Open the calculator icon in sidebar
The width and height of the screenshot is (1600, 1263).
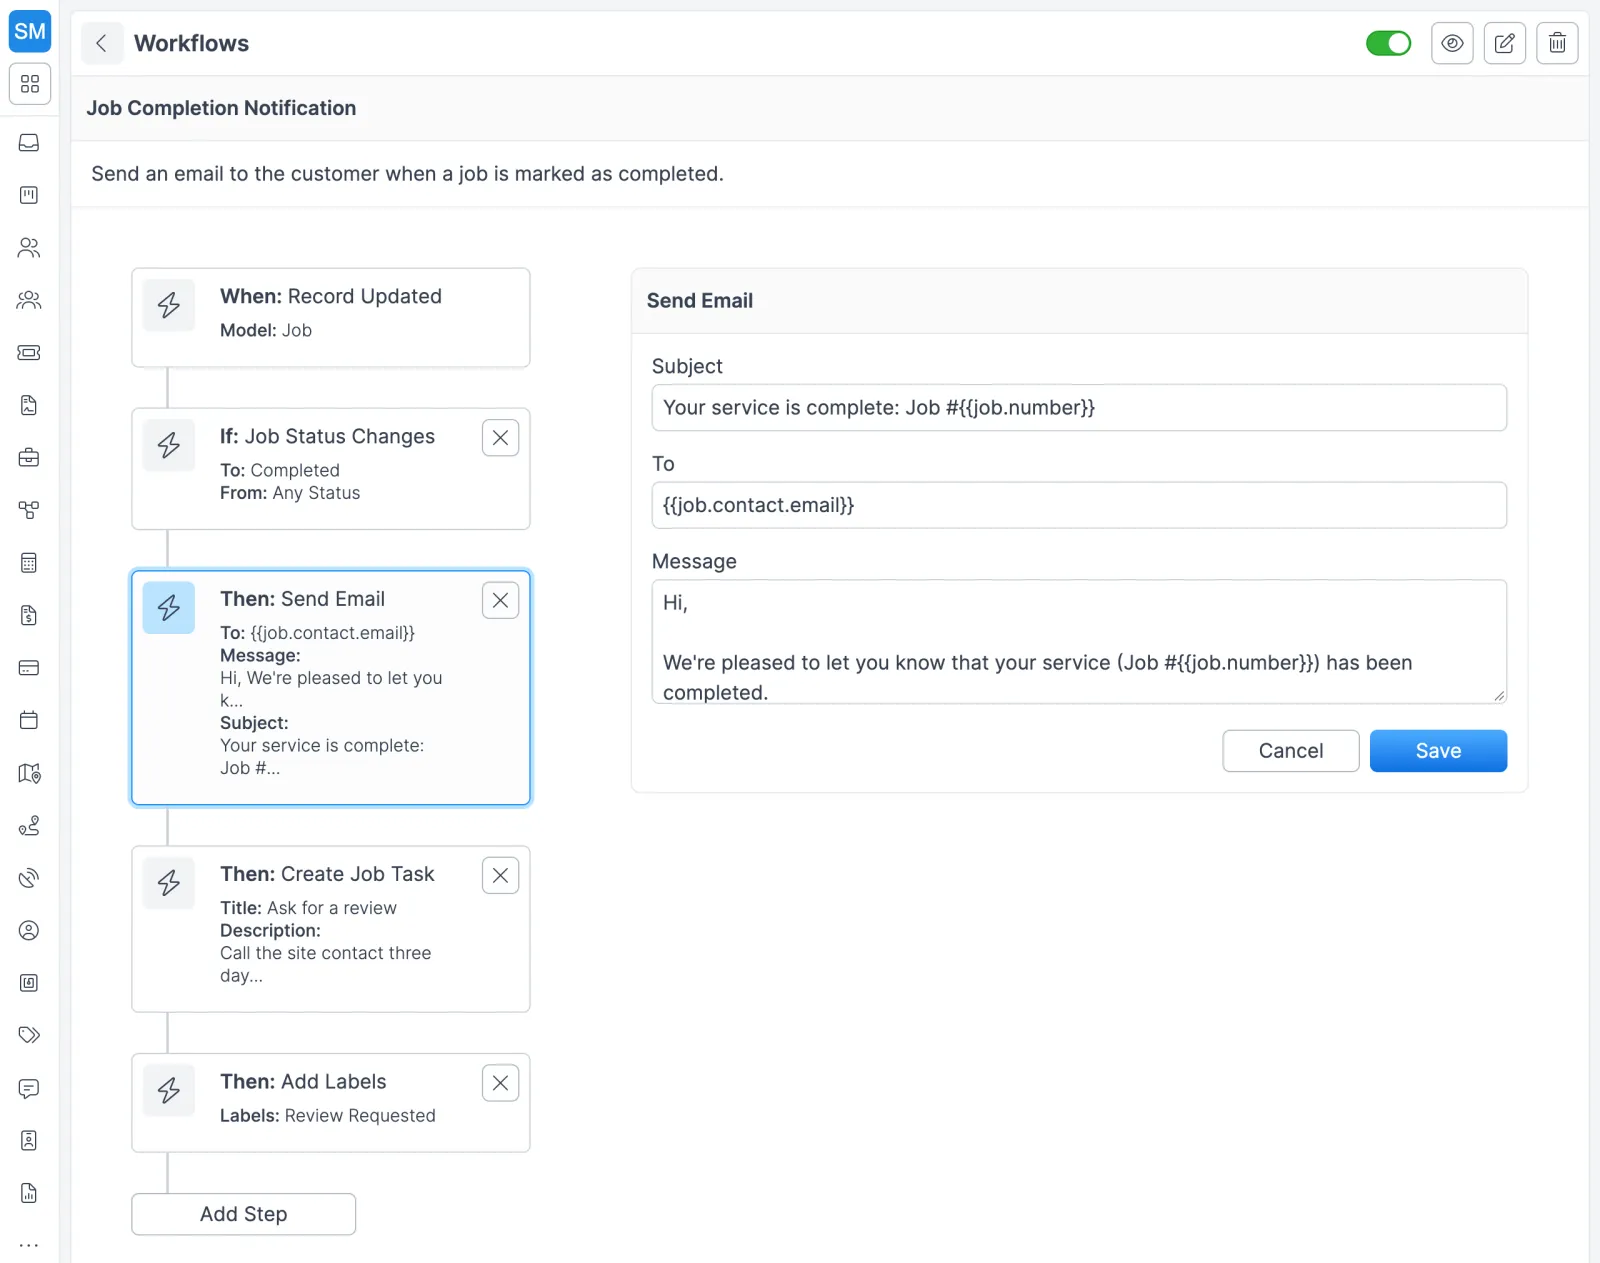29,563
